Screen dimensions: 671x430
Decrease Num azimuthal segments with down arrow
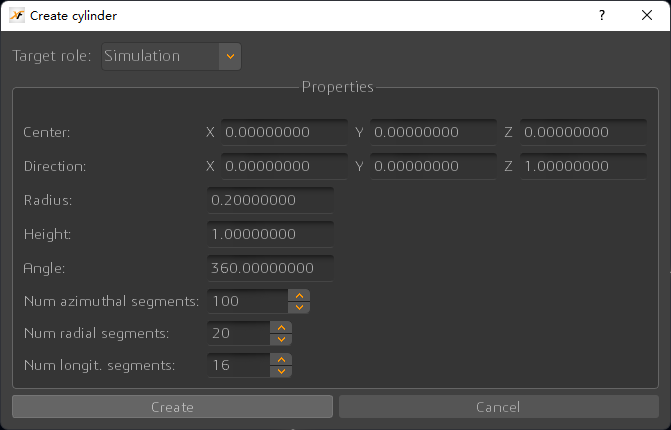[299, 307]
